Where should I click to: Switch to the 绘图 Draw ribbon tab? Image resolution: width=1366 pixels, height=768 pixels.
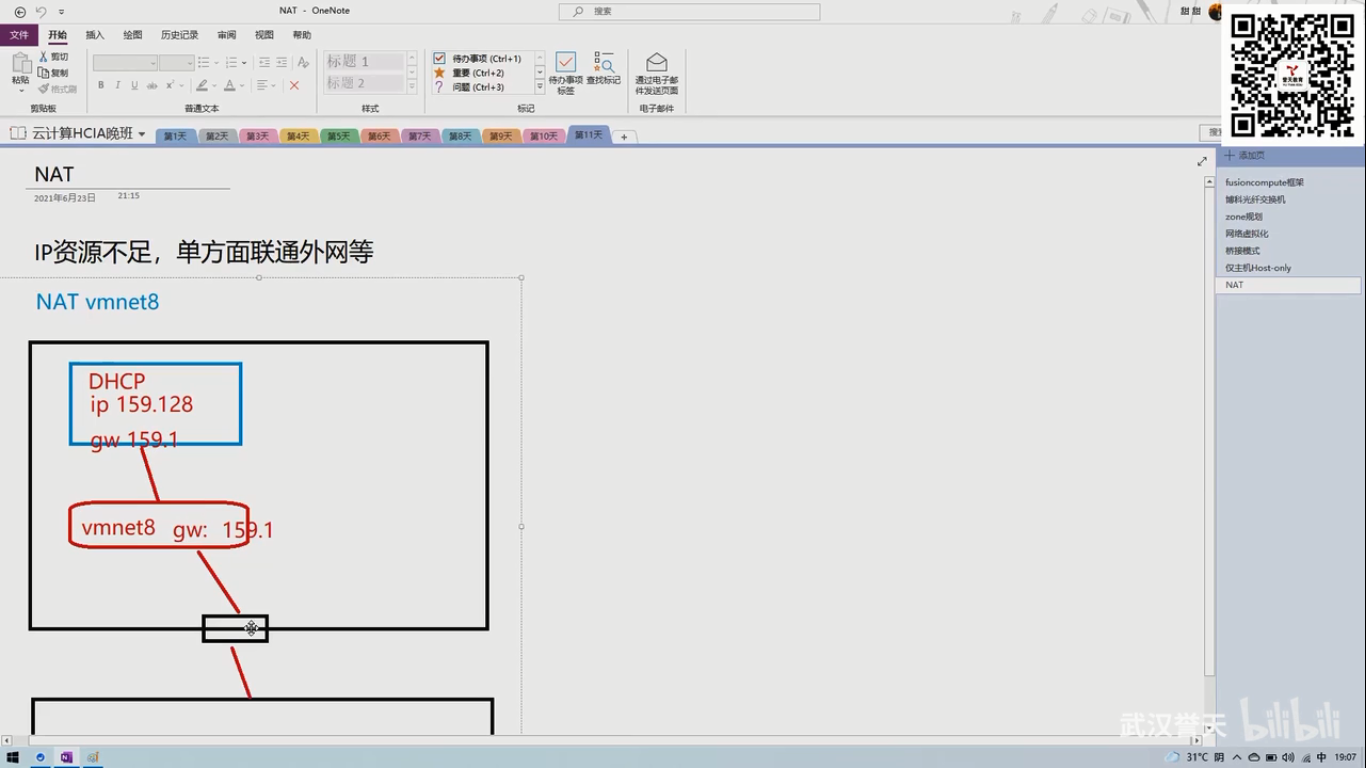coord(133,35)
